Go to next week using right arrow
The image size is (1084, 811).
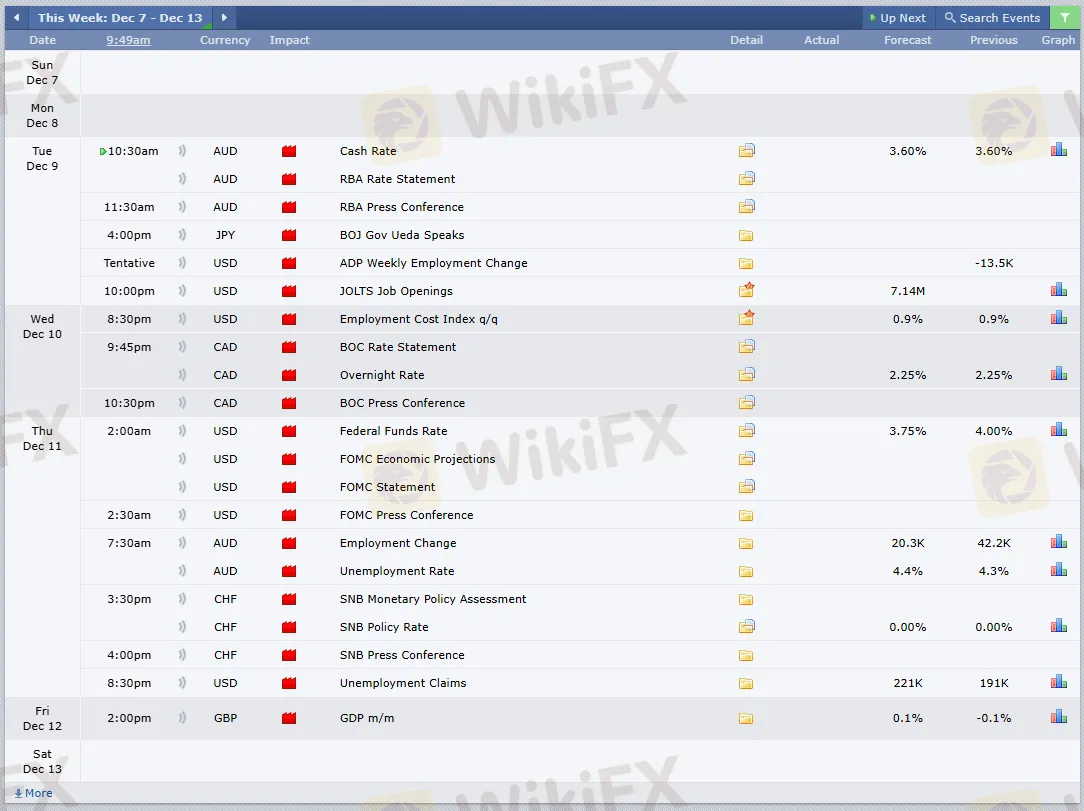tap(224, 18)
